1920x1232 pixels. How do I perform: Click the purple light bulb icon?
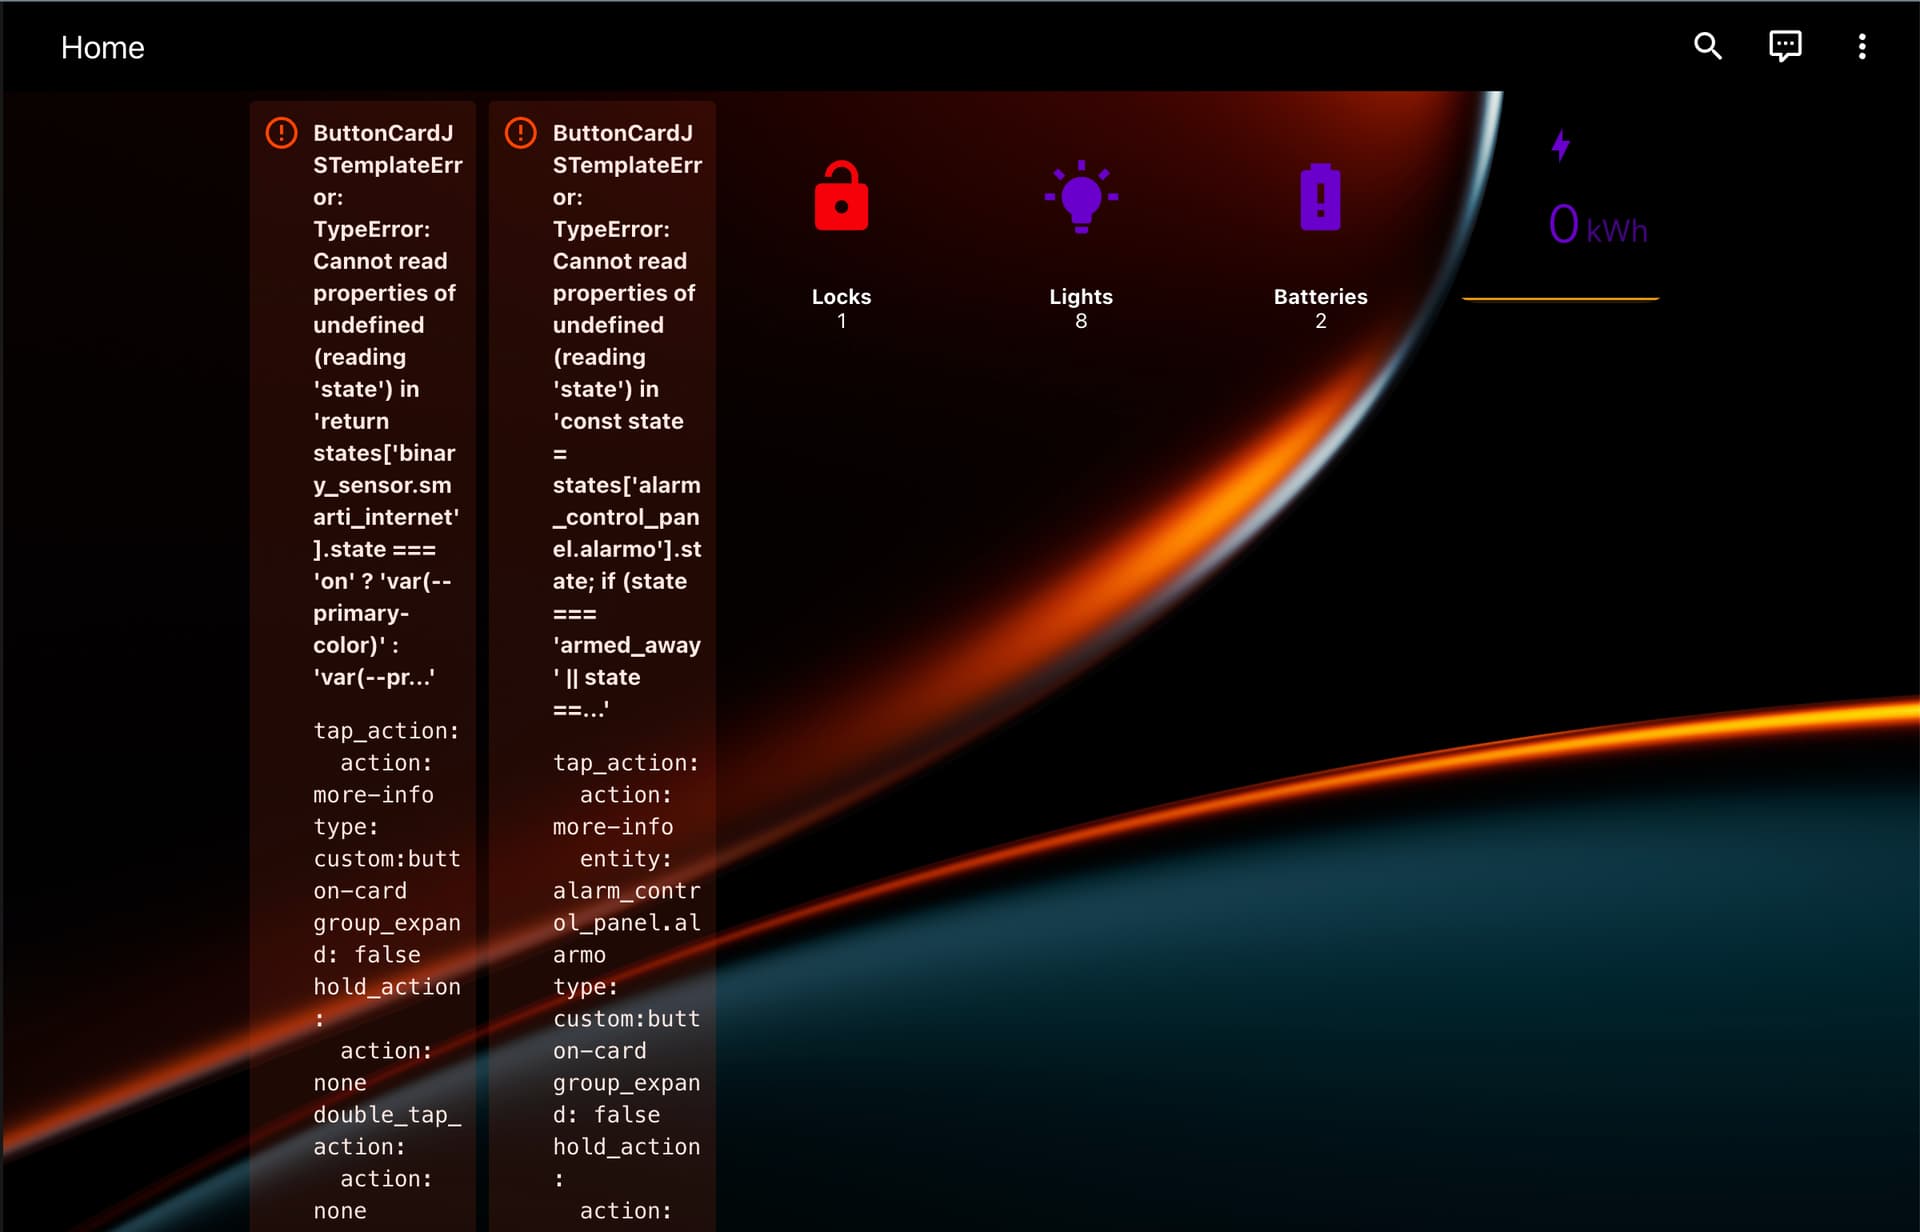click(1081, 197)
